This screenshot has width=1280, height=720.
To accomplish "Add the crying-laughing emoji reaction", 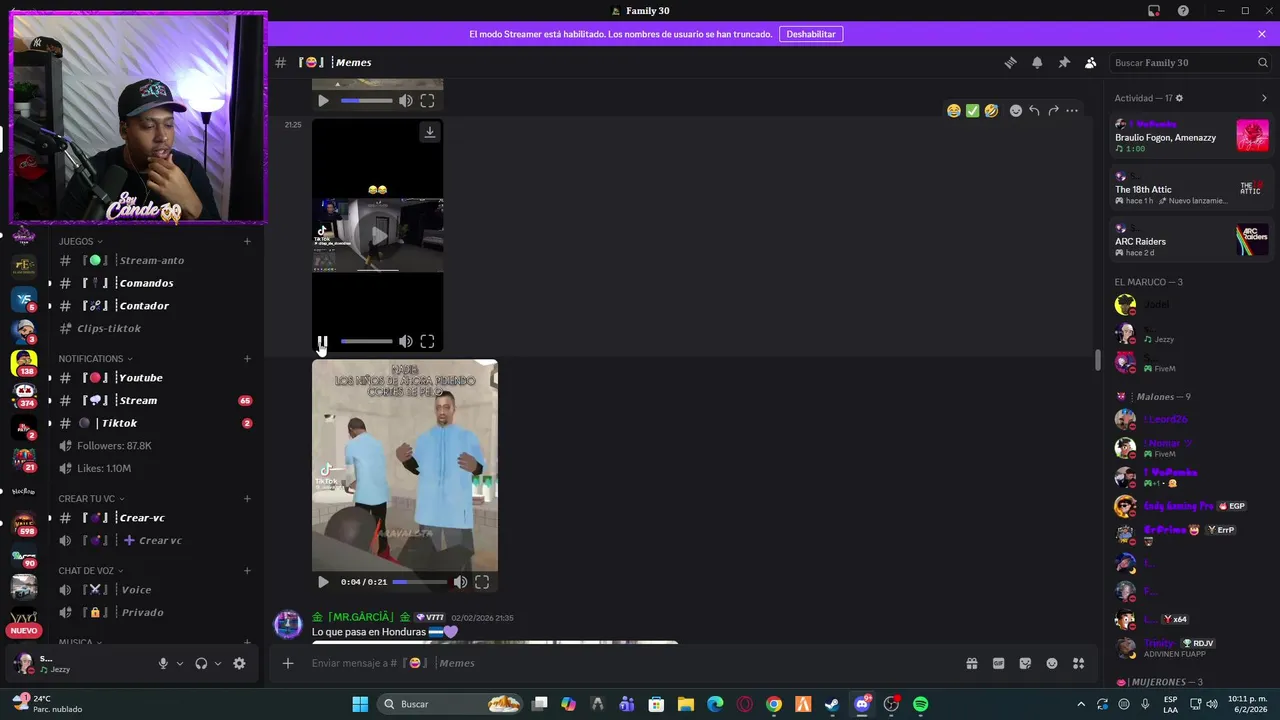I will [x=954, y=111].
